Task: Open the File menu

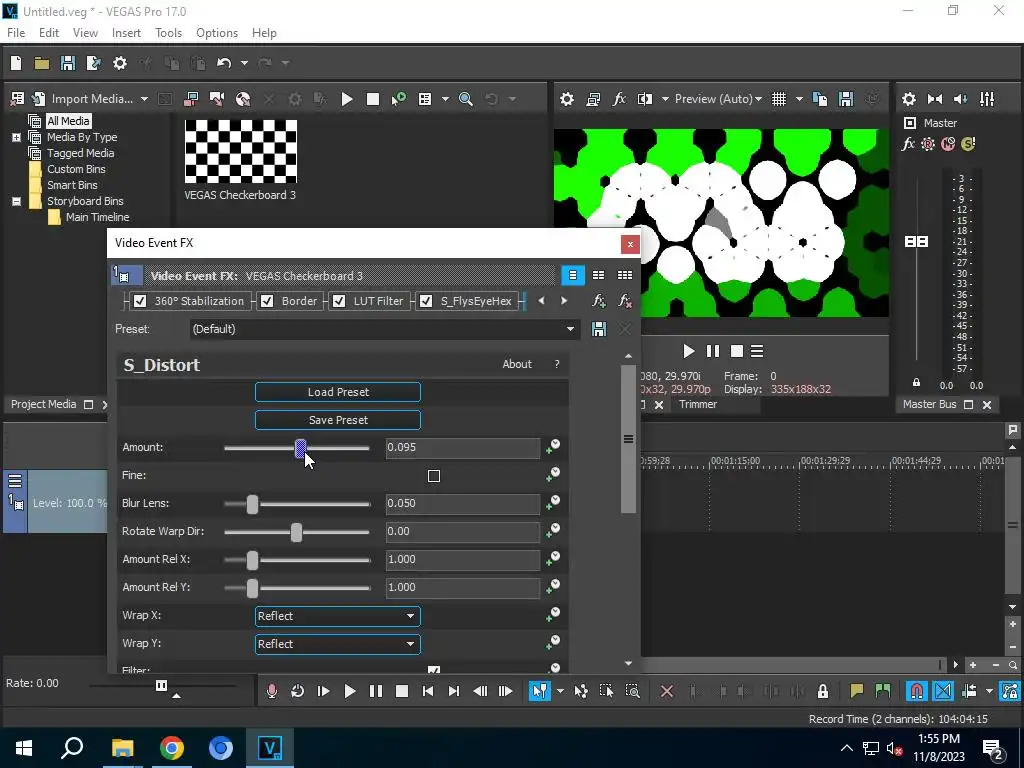Action: tap(16, 33)
